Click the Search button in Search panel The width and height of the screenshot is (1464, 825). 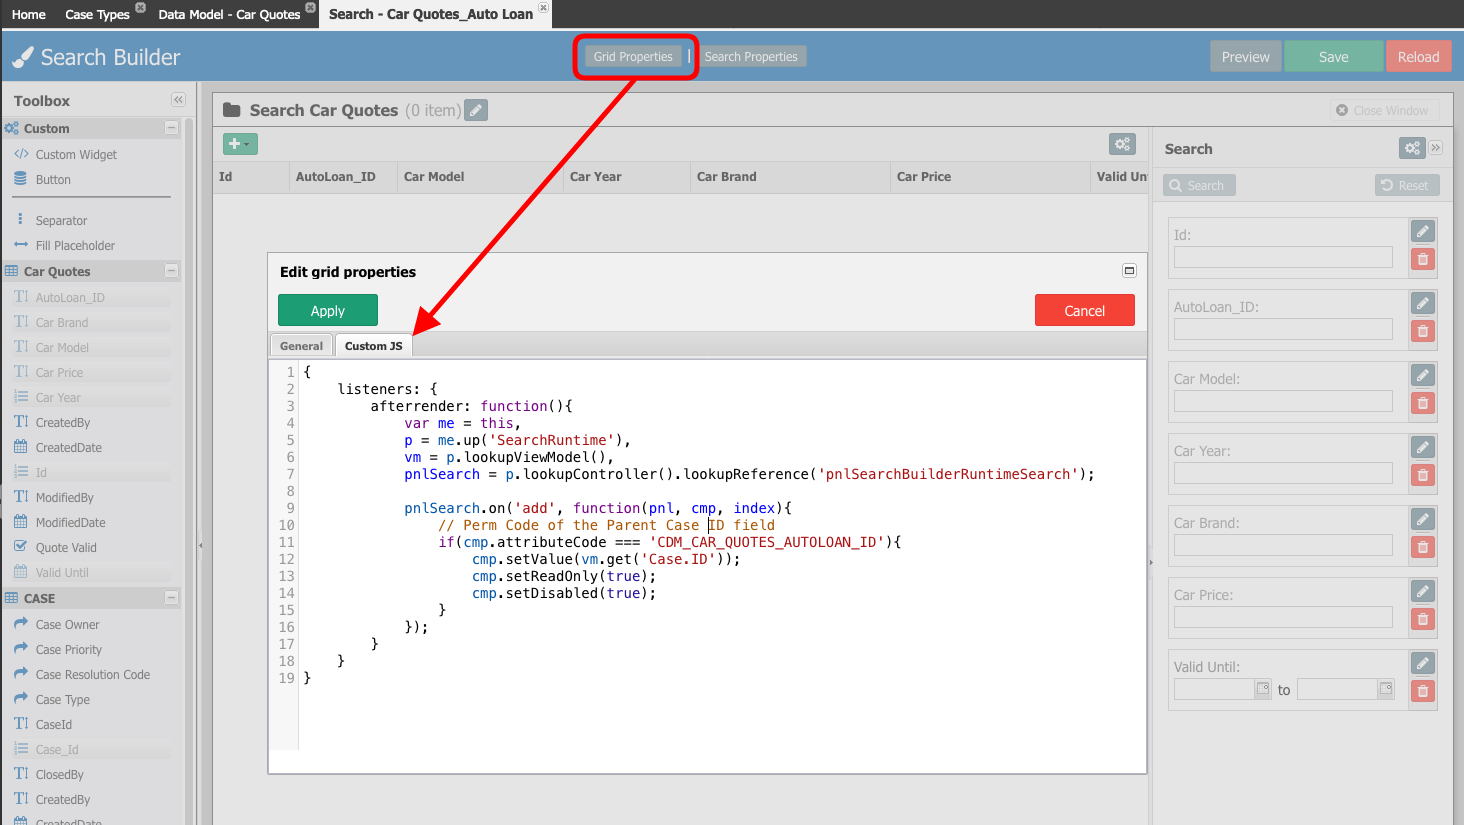click(1200, 185)
